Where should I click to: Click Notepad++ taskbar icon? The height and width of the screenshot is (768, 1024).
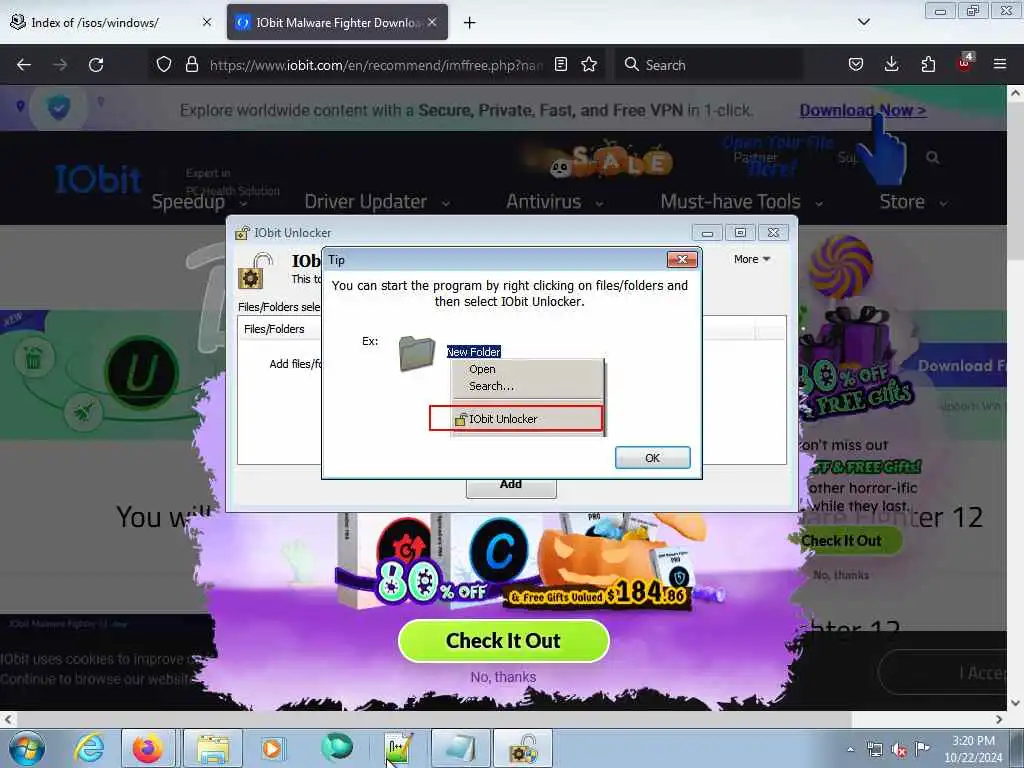point(398,748)
